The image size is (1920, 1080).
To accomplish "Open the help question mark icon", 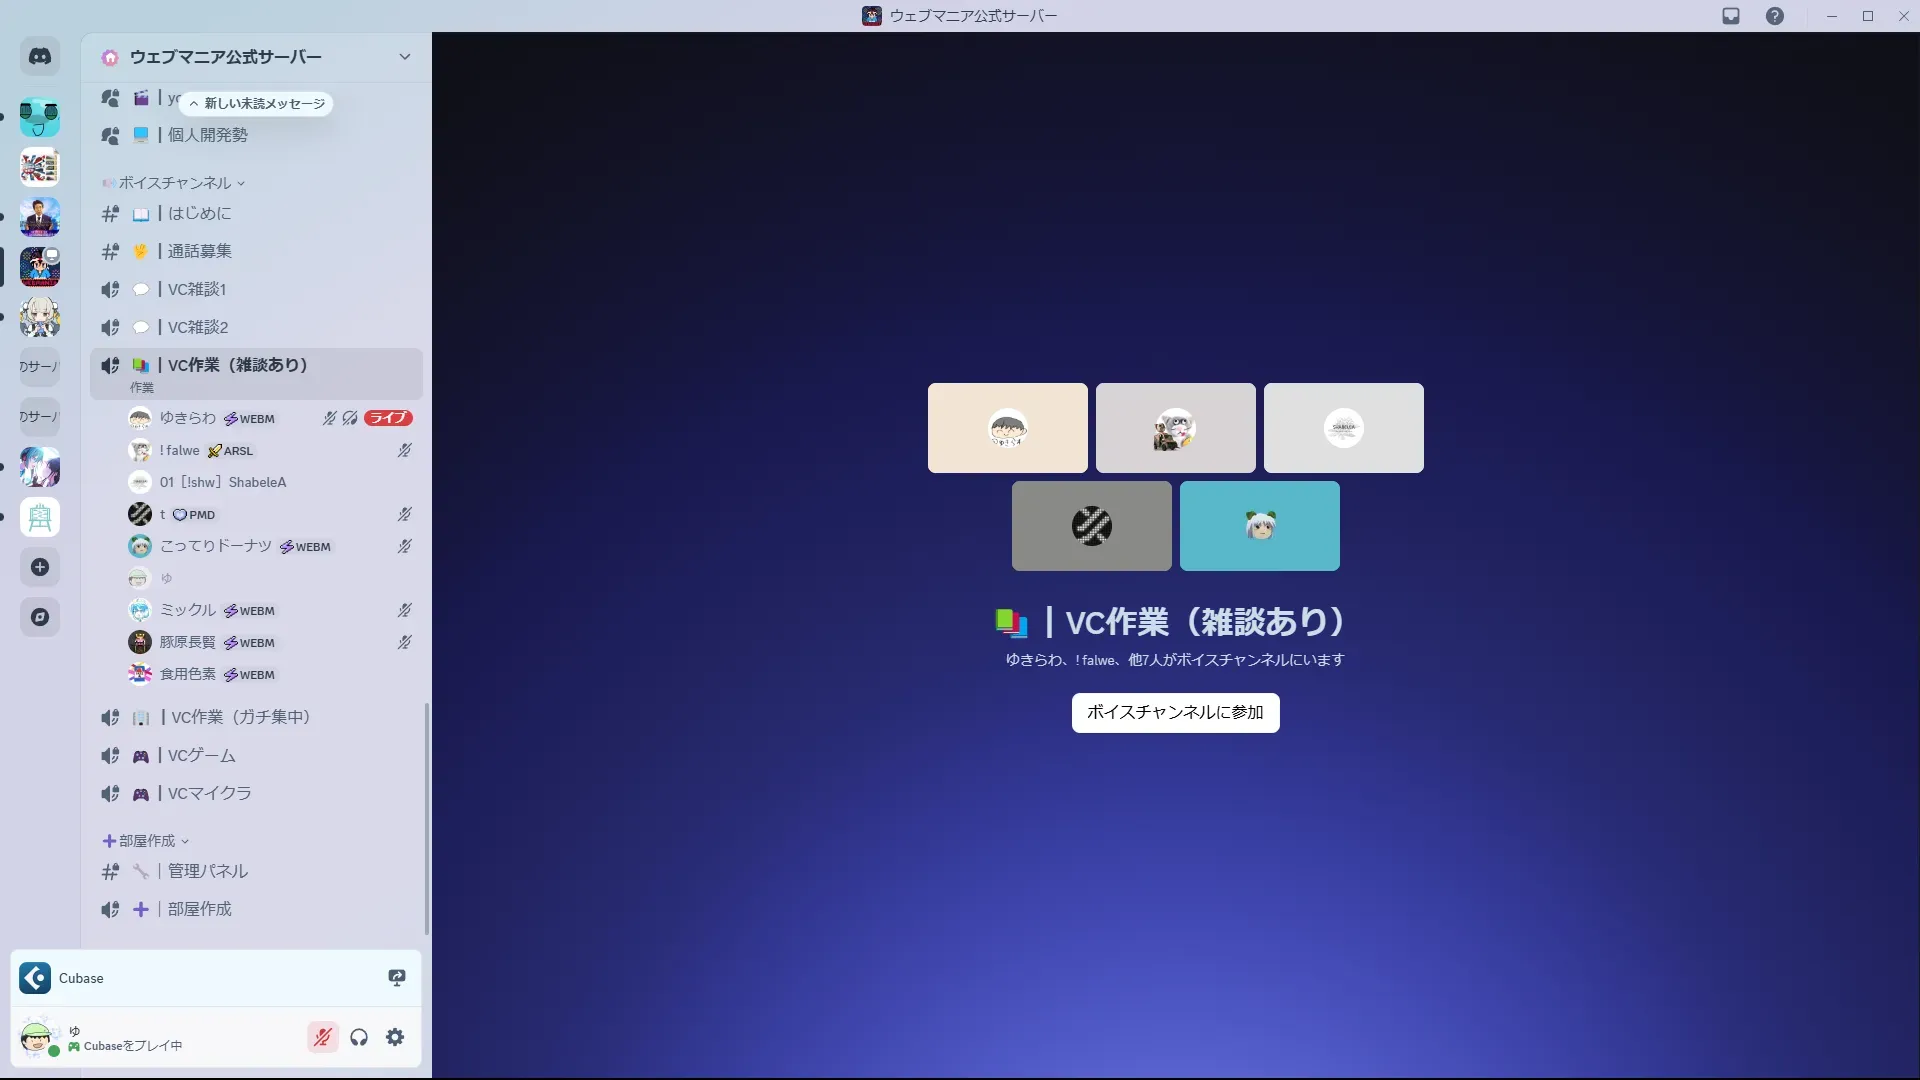I will pyautogui.click(x=1774, y=16).
